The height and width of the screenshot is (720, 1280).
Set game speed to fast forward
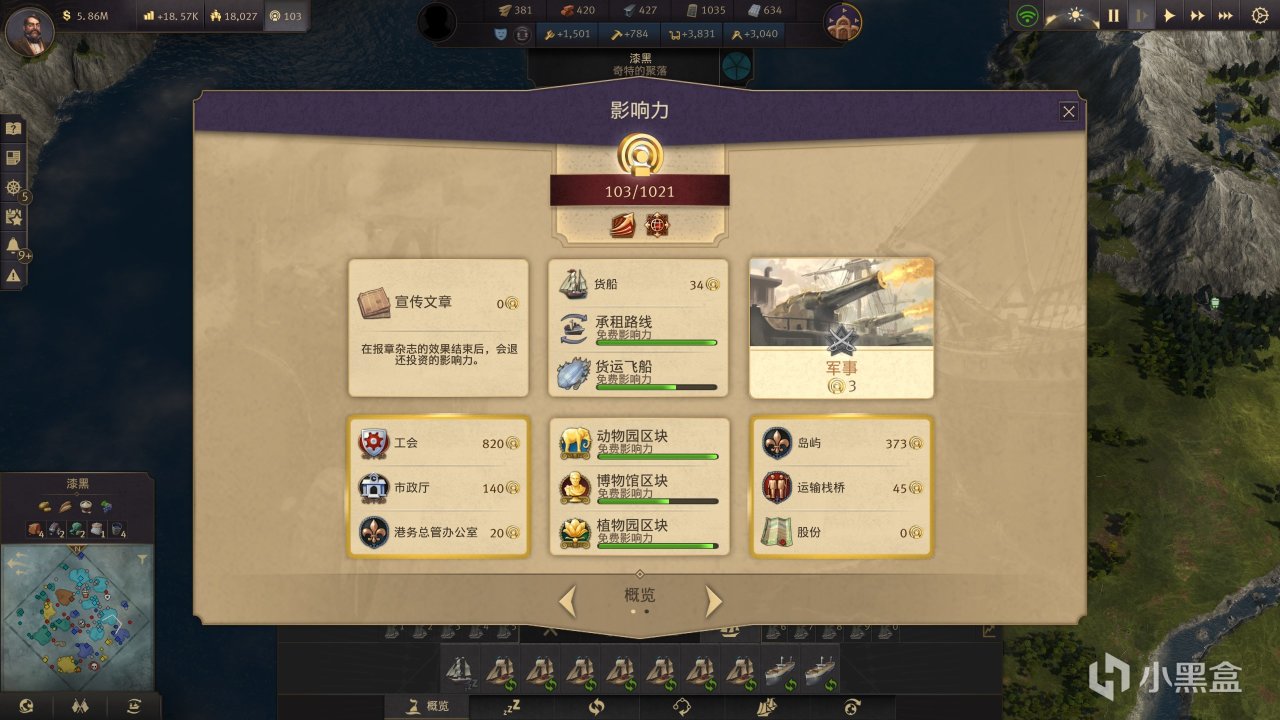[1197, 16]
